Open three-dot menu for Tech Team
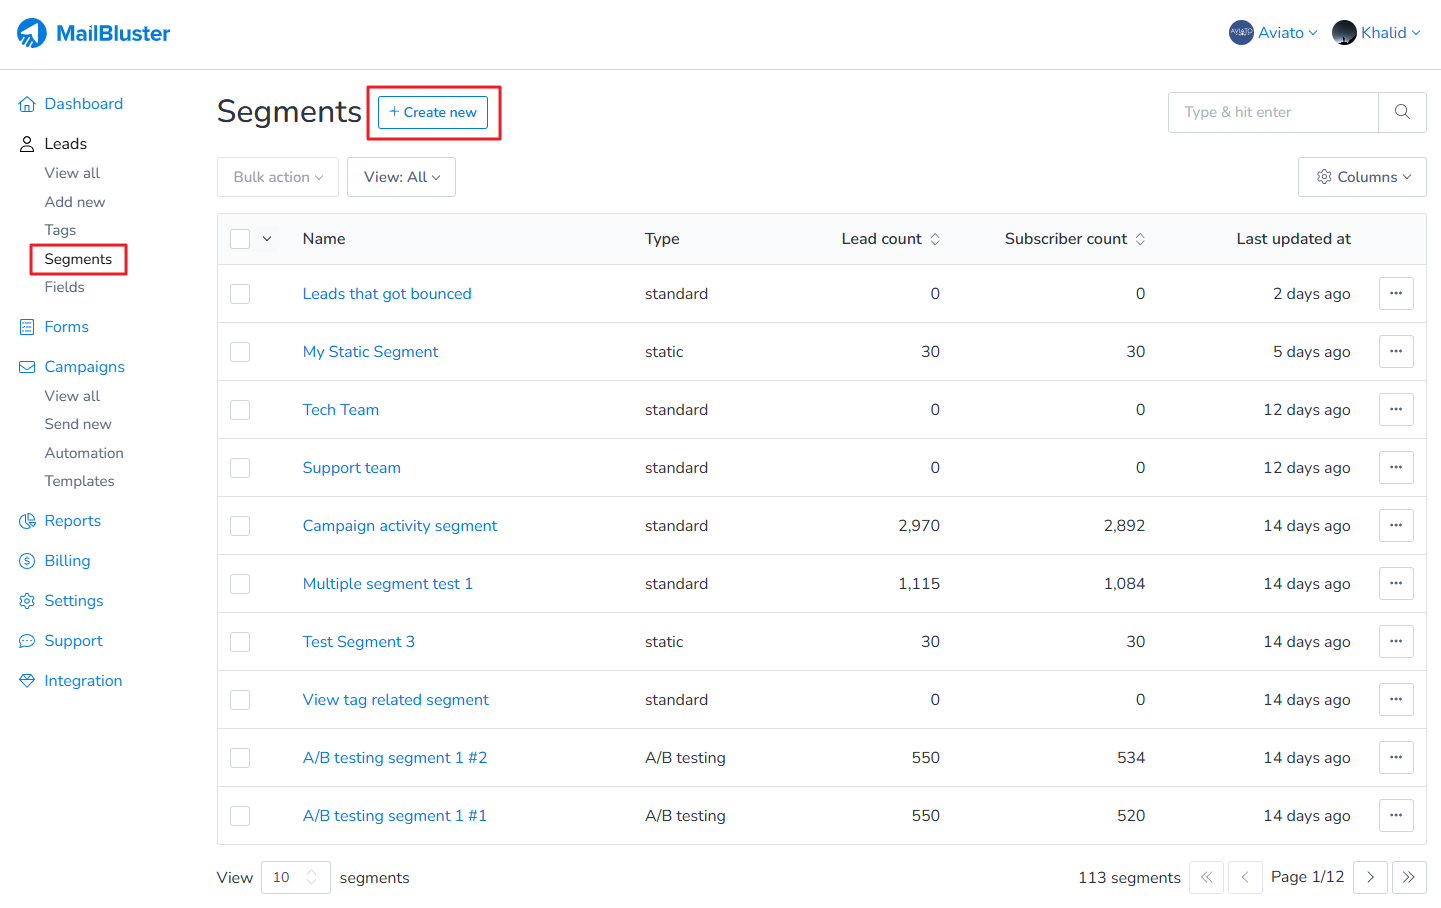Viewport: 1441px width, 908px height. [1396, 410]
